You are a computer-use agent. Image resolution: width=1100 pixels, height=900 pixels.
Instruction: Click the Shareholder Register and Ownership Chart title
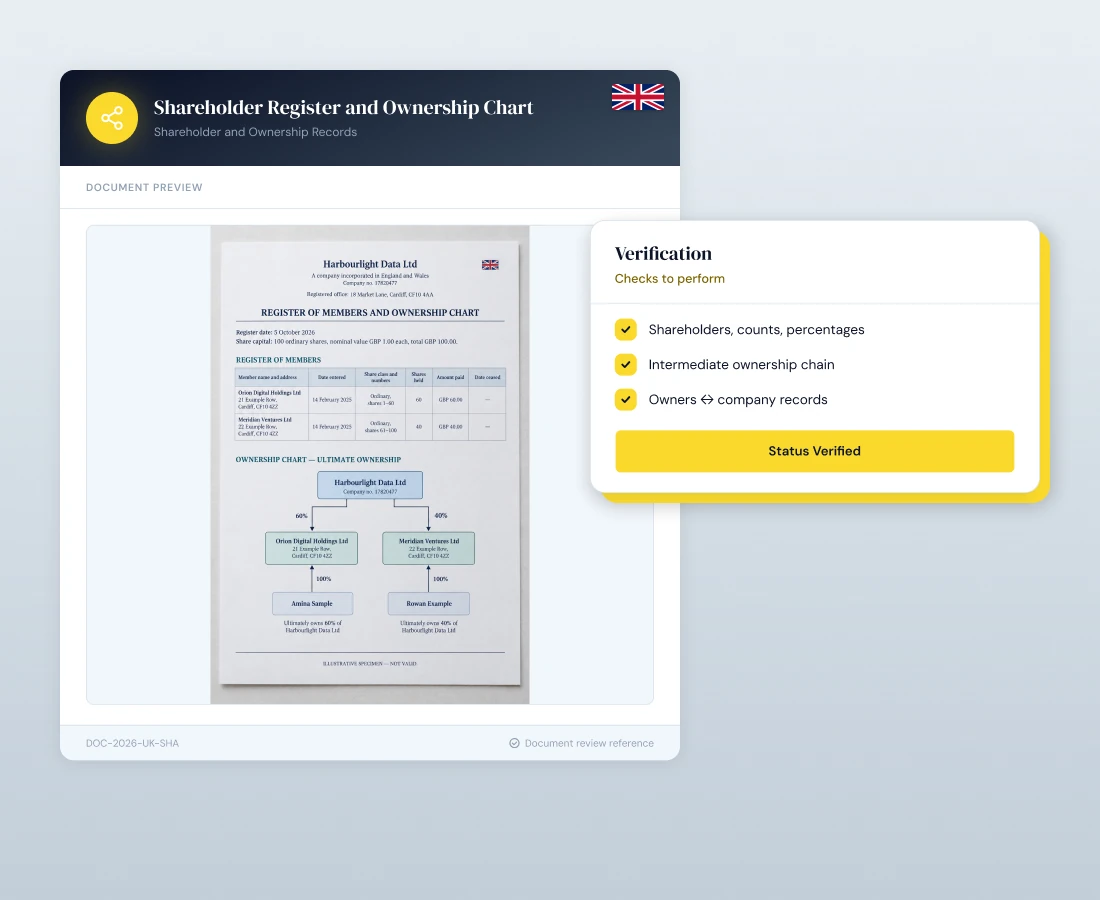click(343, 107)
